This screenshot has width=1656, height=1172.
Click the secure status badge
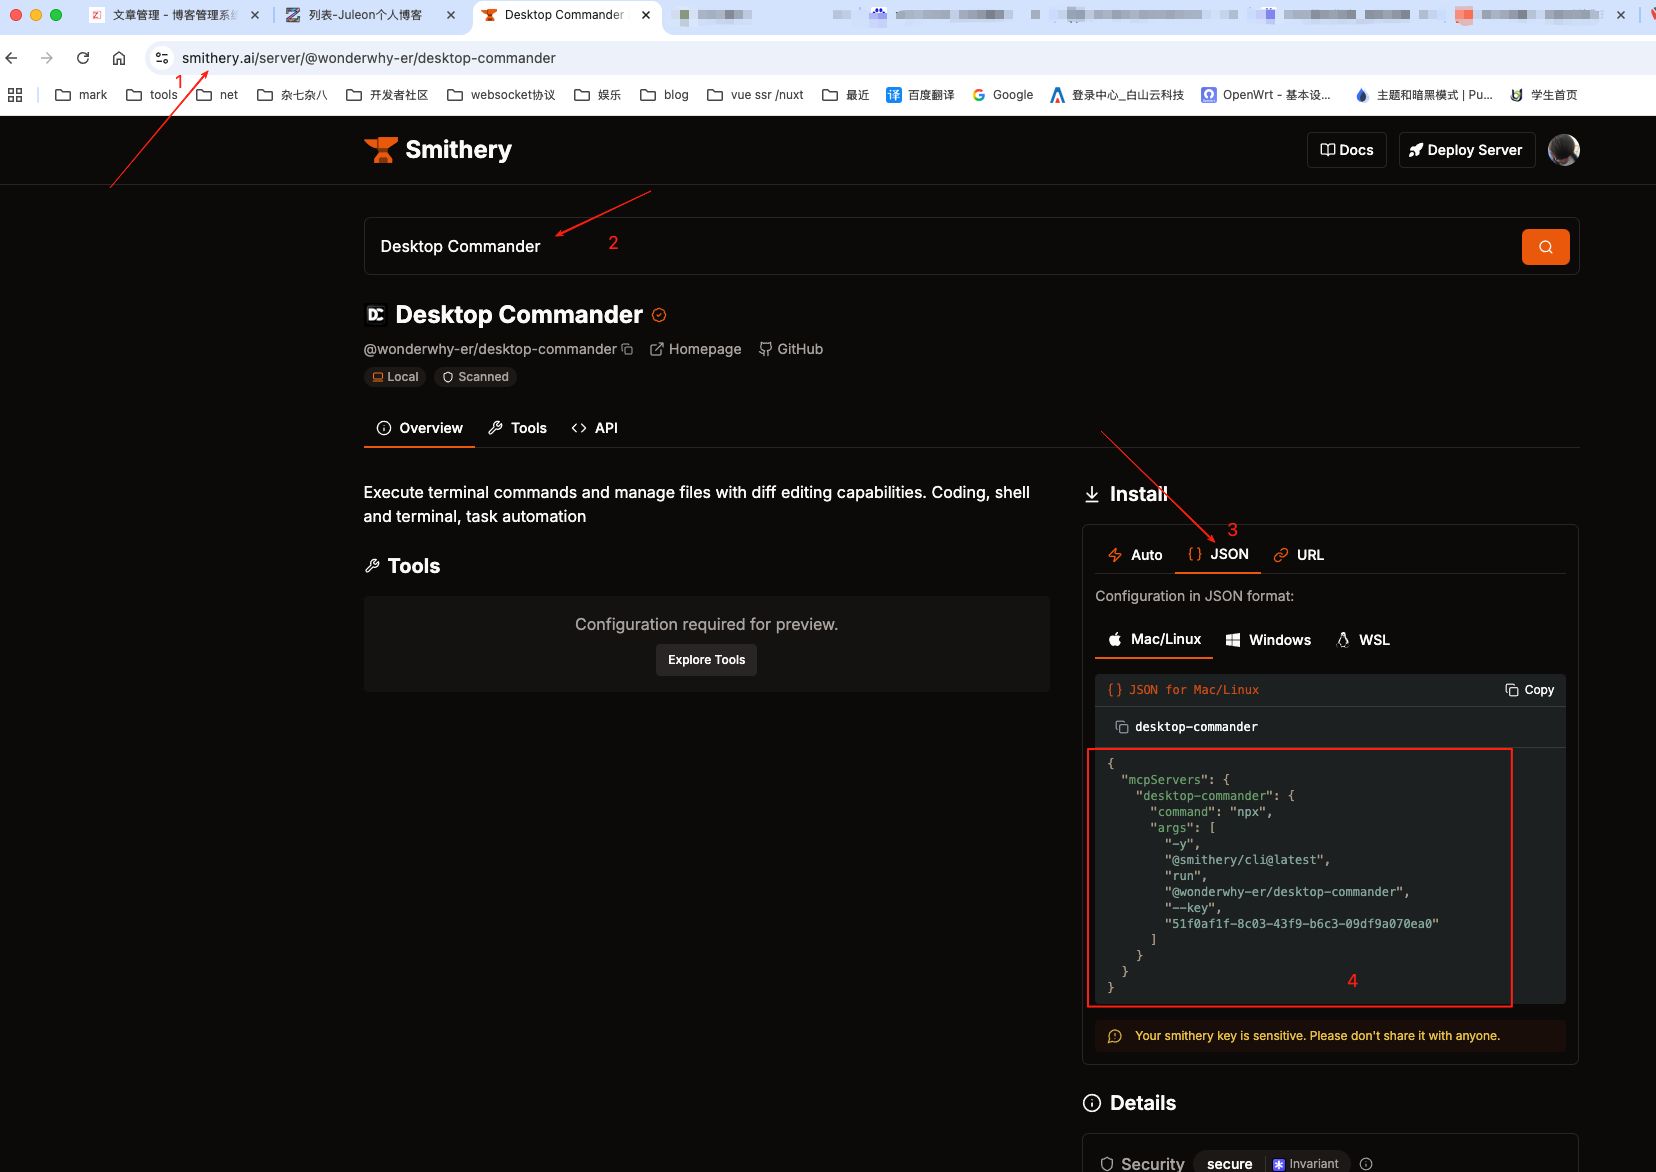click(1229, 1164)
